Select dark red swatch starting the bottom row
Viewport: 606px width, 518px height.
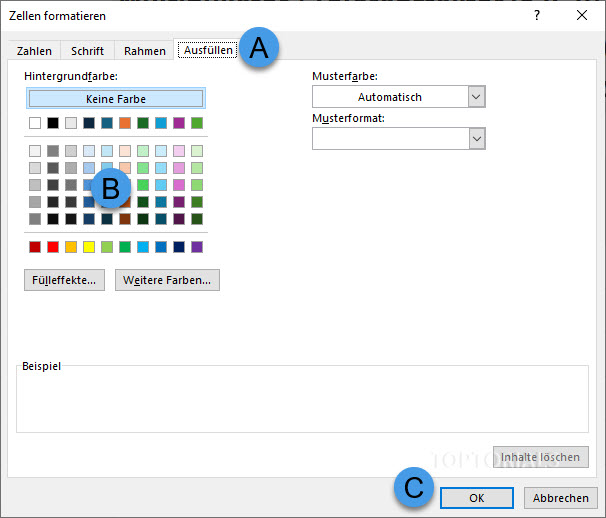coord(35,247)
